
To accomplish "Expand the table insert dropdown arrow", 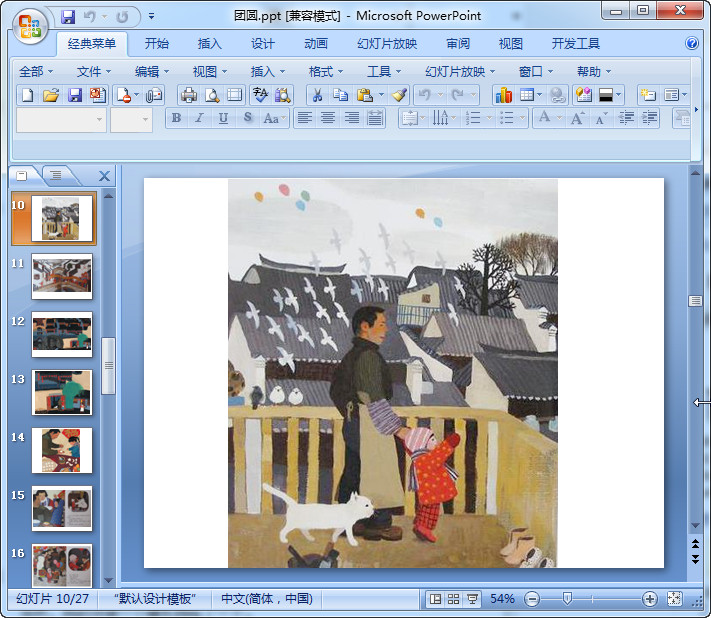I will pos(540,95).
